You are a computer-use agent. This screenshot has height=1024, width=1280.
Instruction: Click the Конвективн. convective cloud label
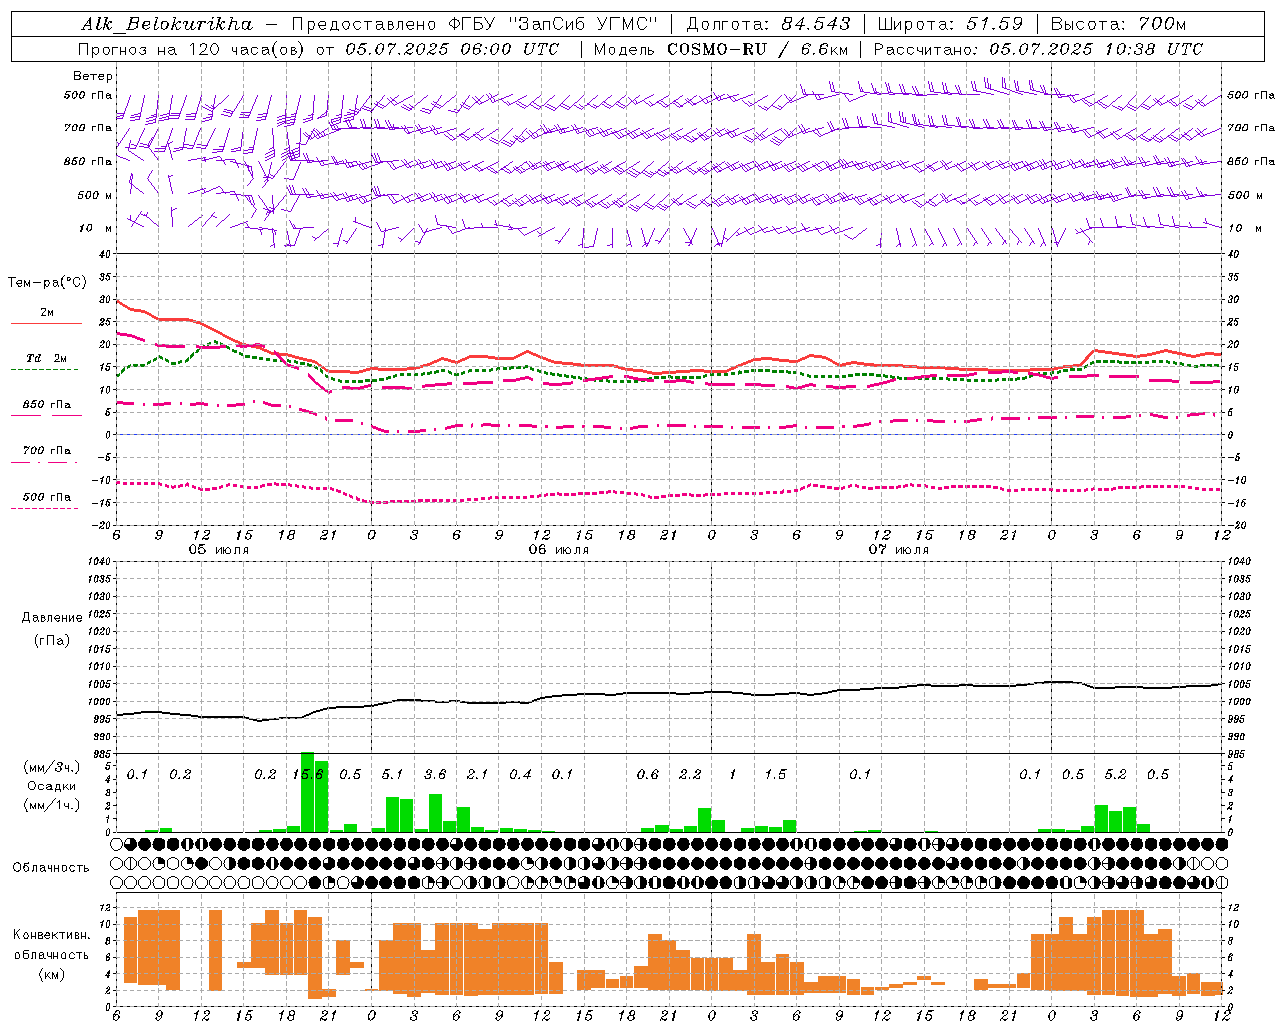pos(51,935)
